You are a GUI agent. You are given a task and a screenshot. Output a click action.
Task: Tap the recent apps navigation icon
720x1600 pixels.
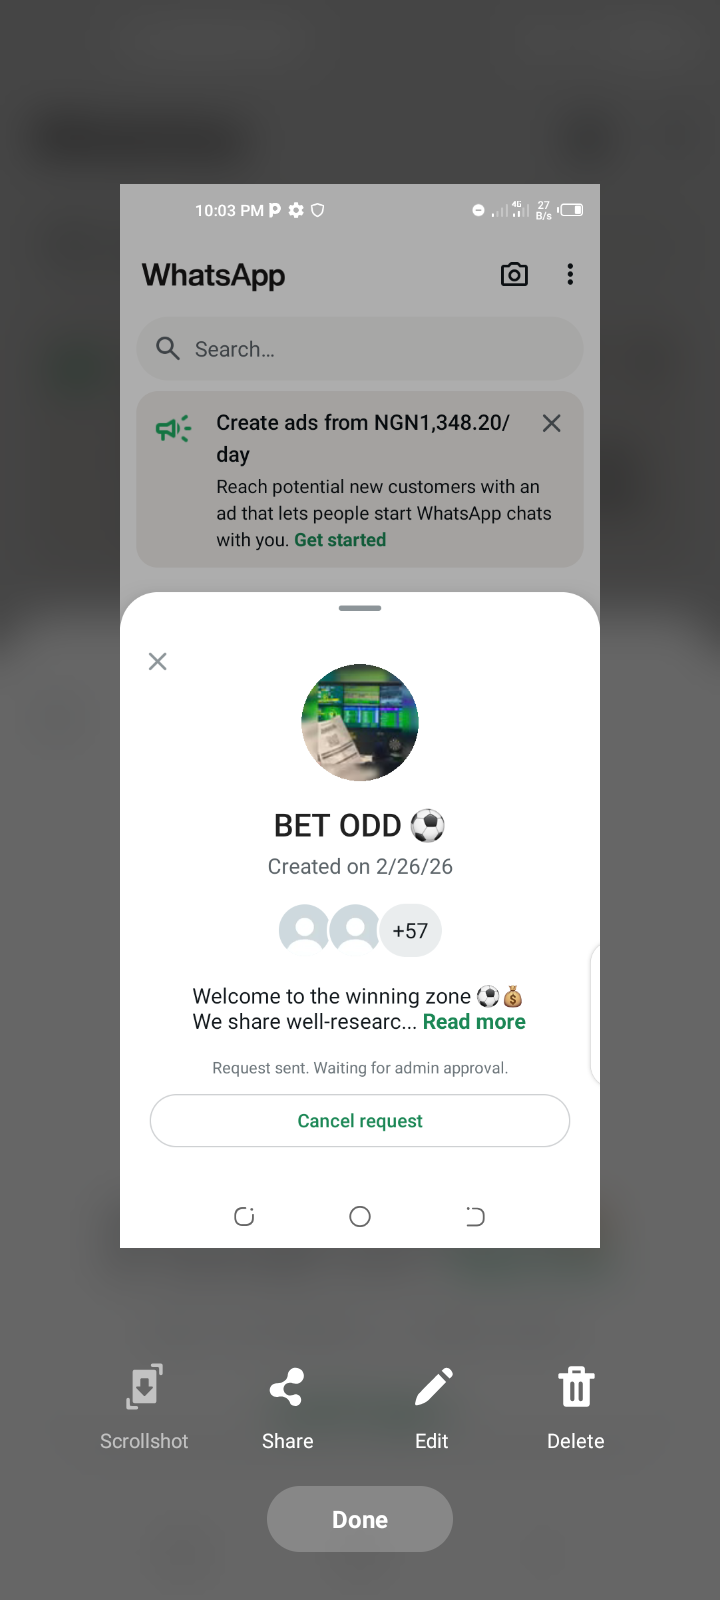coord(244,1216)
